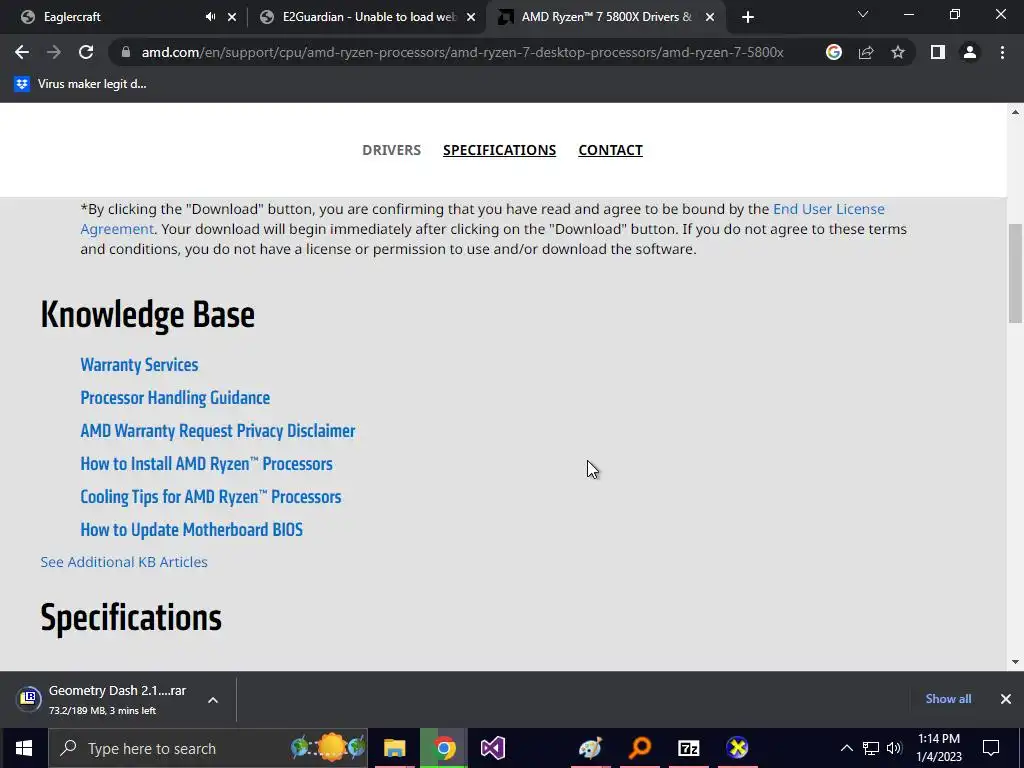Close the AMD Ryzen 7 5800X tab
The width and height of the screenshot is (1024, 768).
click(x=710, y=17)
